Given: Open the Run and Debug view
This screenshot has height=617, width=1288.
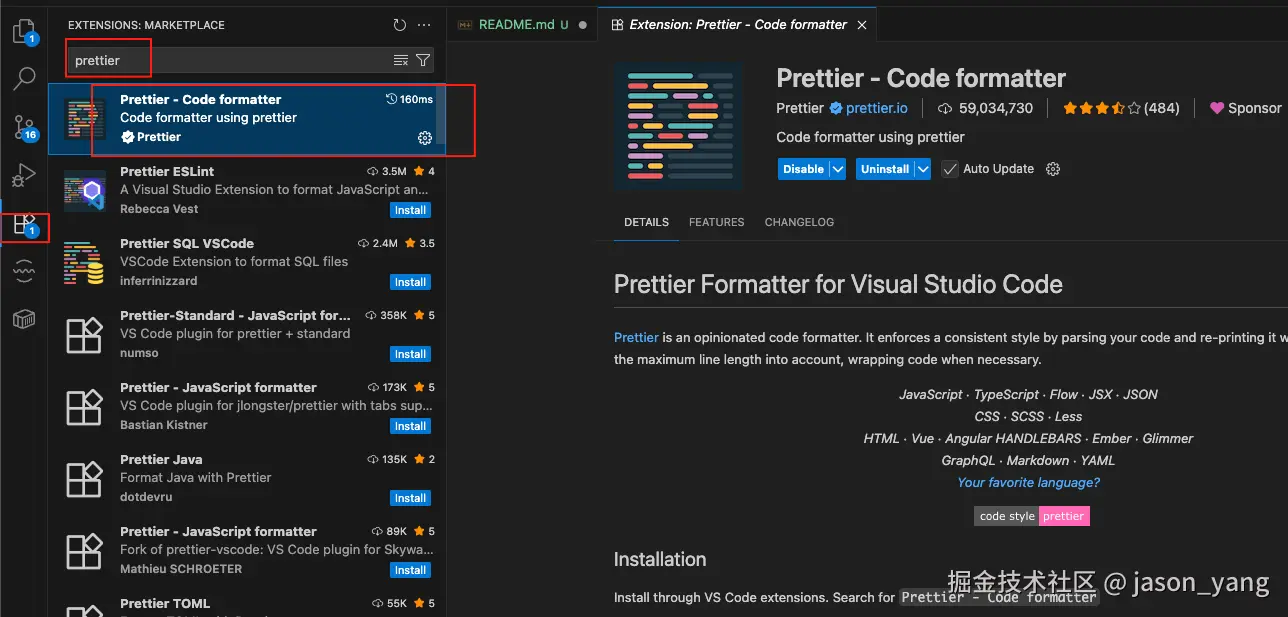Looking at the screenshot, I should tap(23, 177).
